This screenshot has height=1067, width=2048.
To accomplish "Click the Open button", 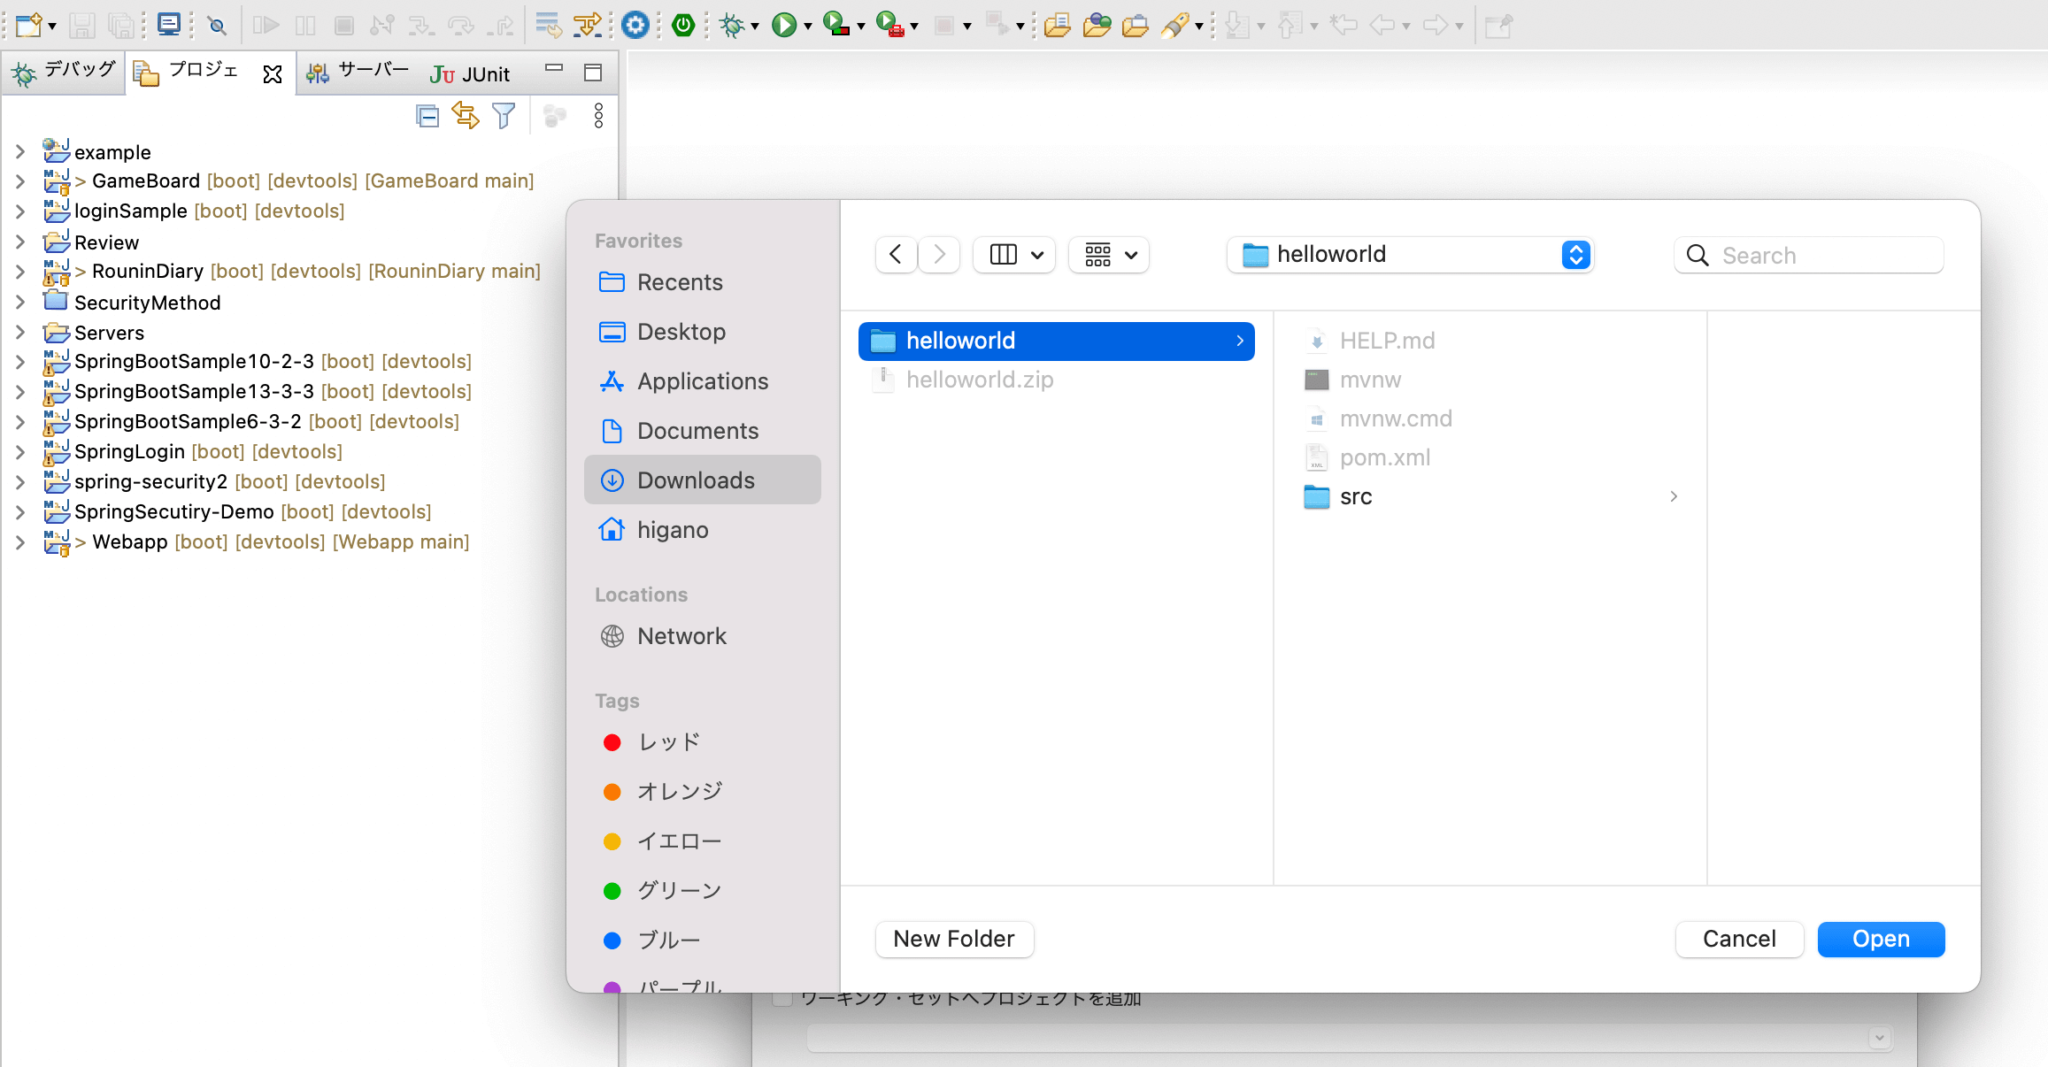I will (1879, 939).
